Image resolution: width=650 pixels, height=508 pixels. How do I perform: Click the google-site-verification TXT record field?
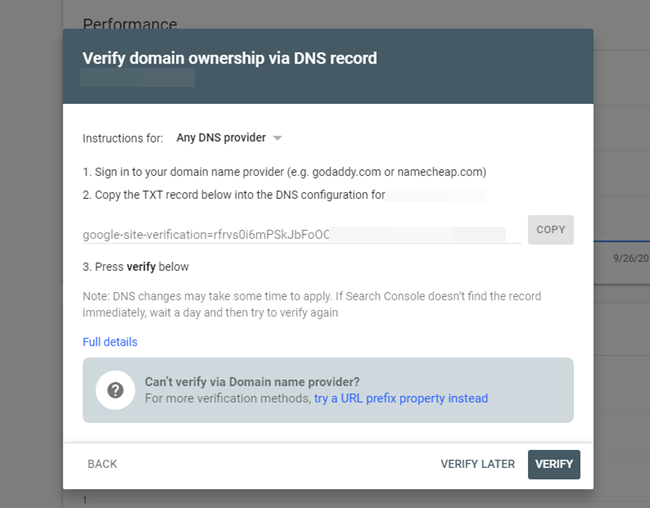(x=300, y=234)
